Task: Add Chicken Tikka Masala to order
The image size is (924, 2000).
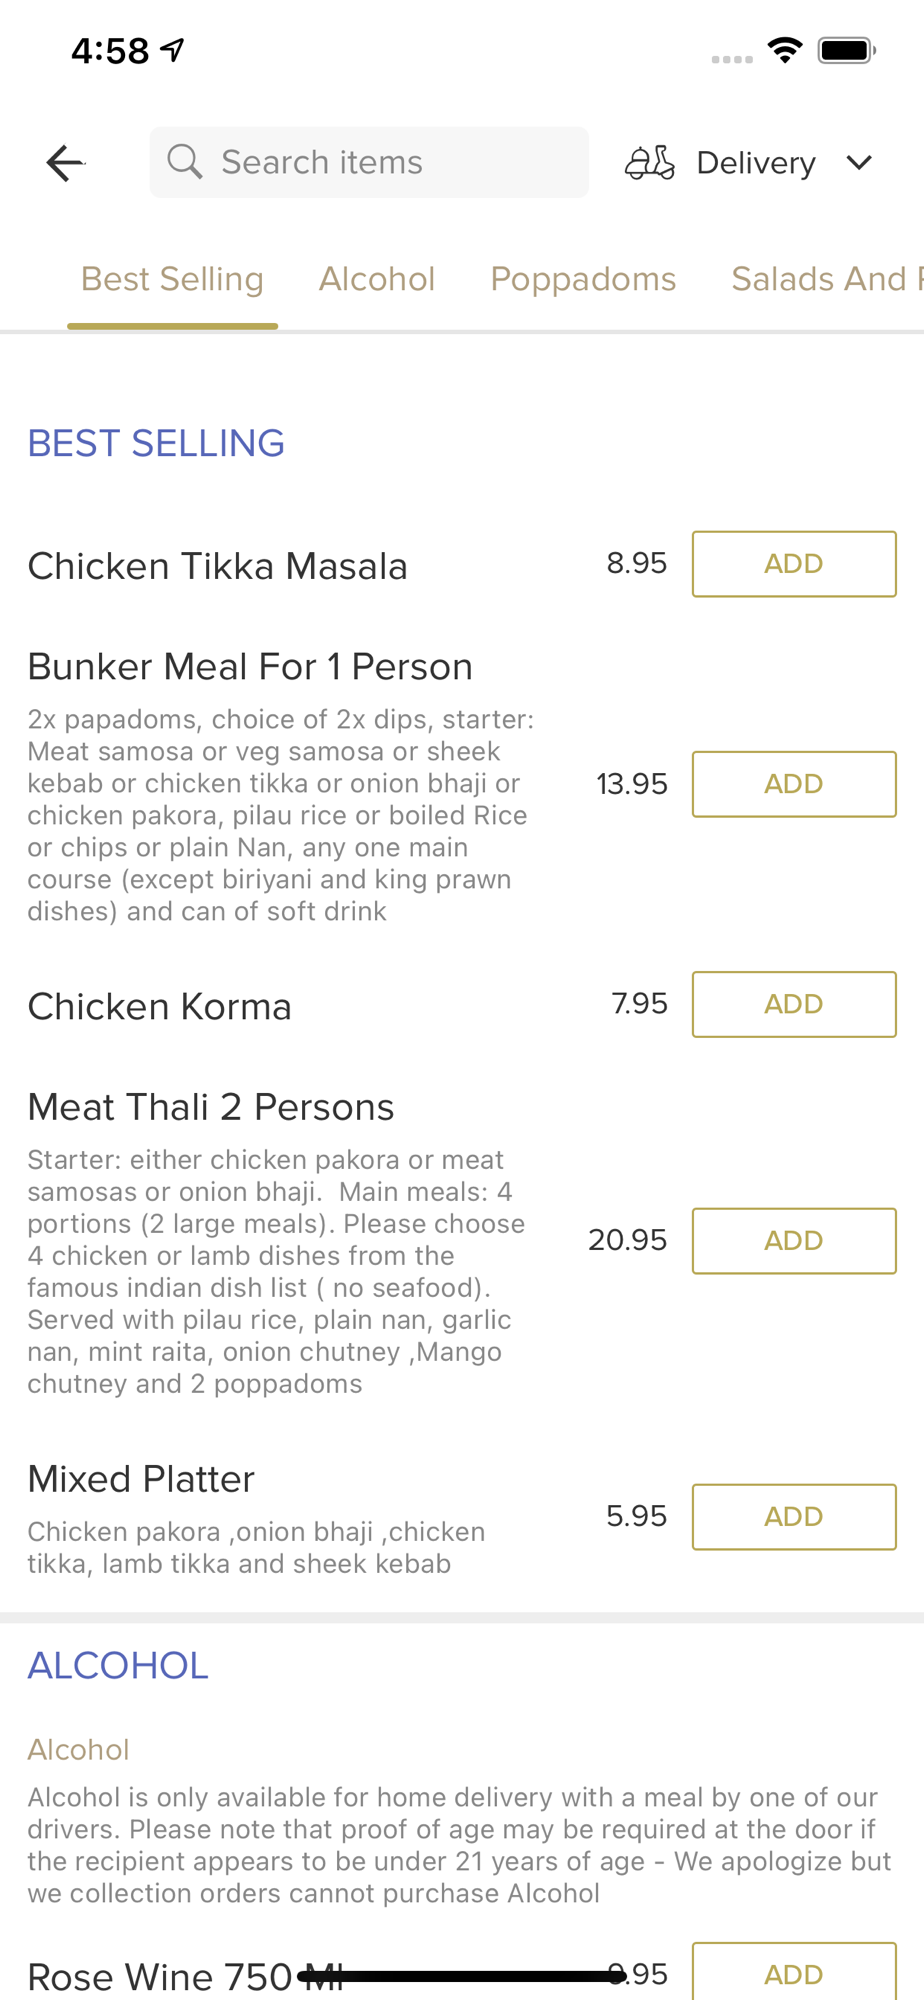Action: tap(794, 564)
